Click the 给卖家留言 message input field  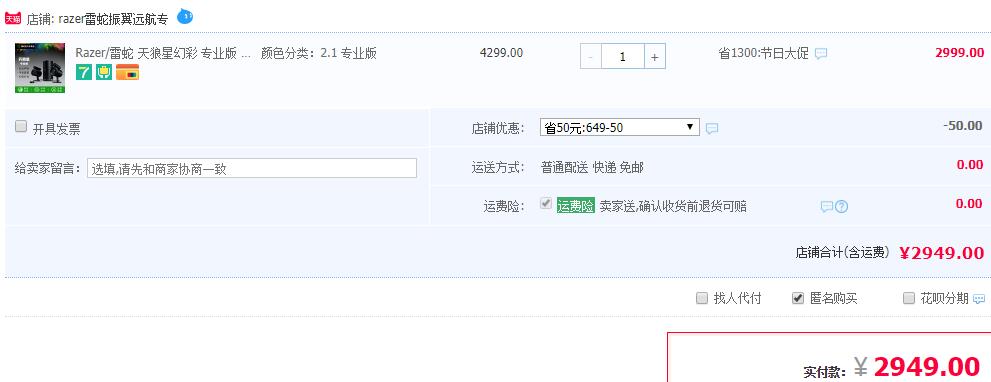tap(252, 168)
